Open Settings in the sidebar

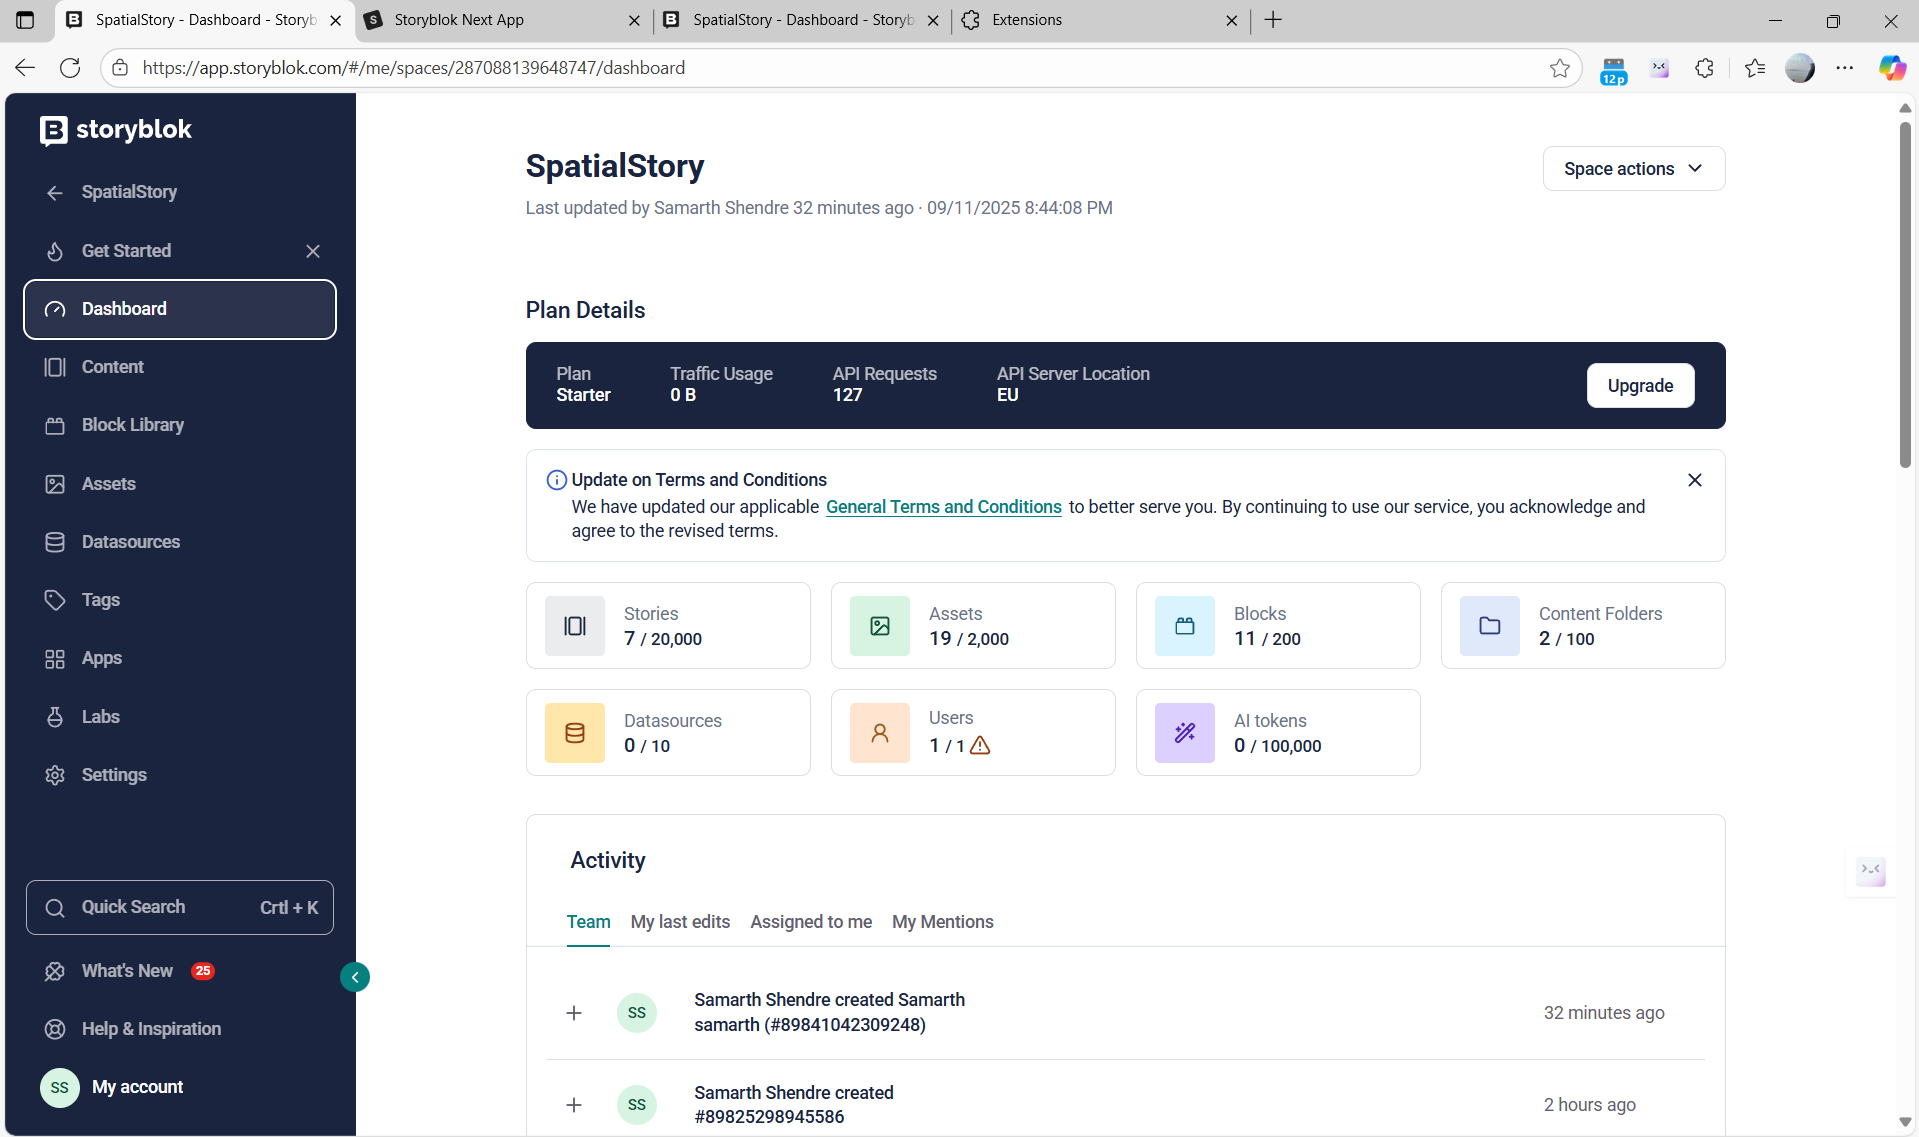pyautogui.click(x=180, y=775)
